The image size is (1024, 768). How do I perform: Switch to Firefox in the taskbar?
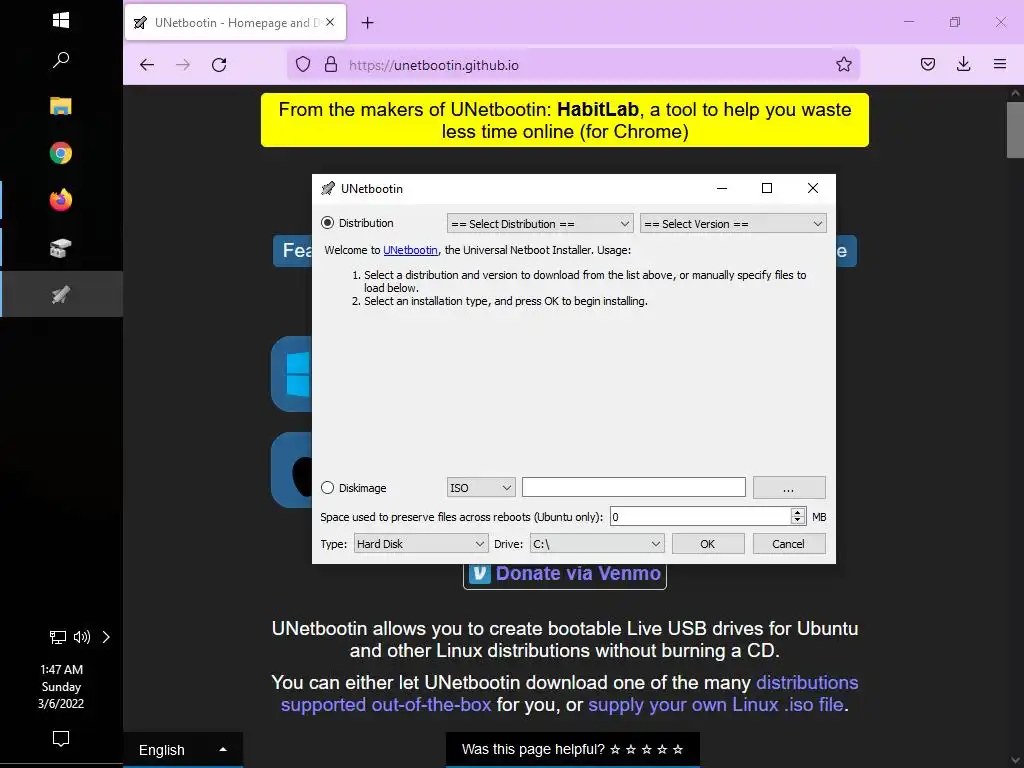[x=61, y=200]
